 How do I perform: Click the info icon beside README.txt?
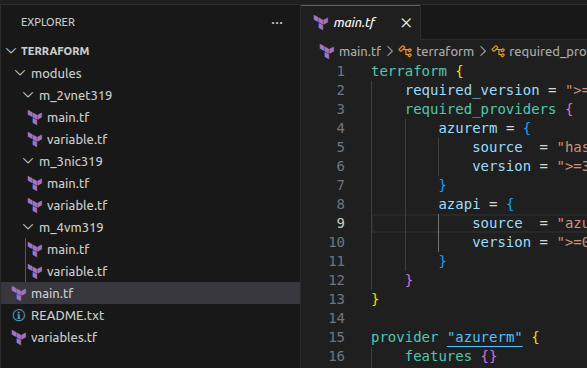tap(19, 316)
